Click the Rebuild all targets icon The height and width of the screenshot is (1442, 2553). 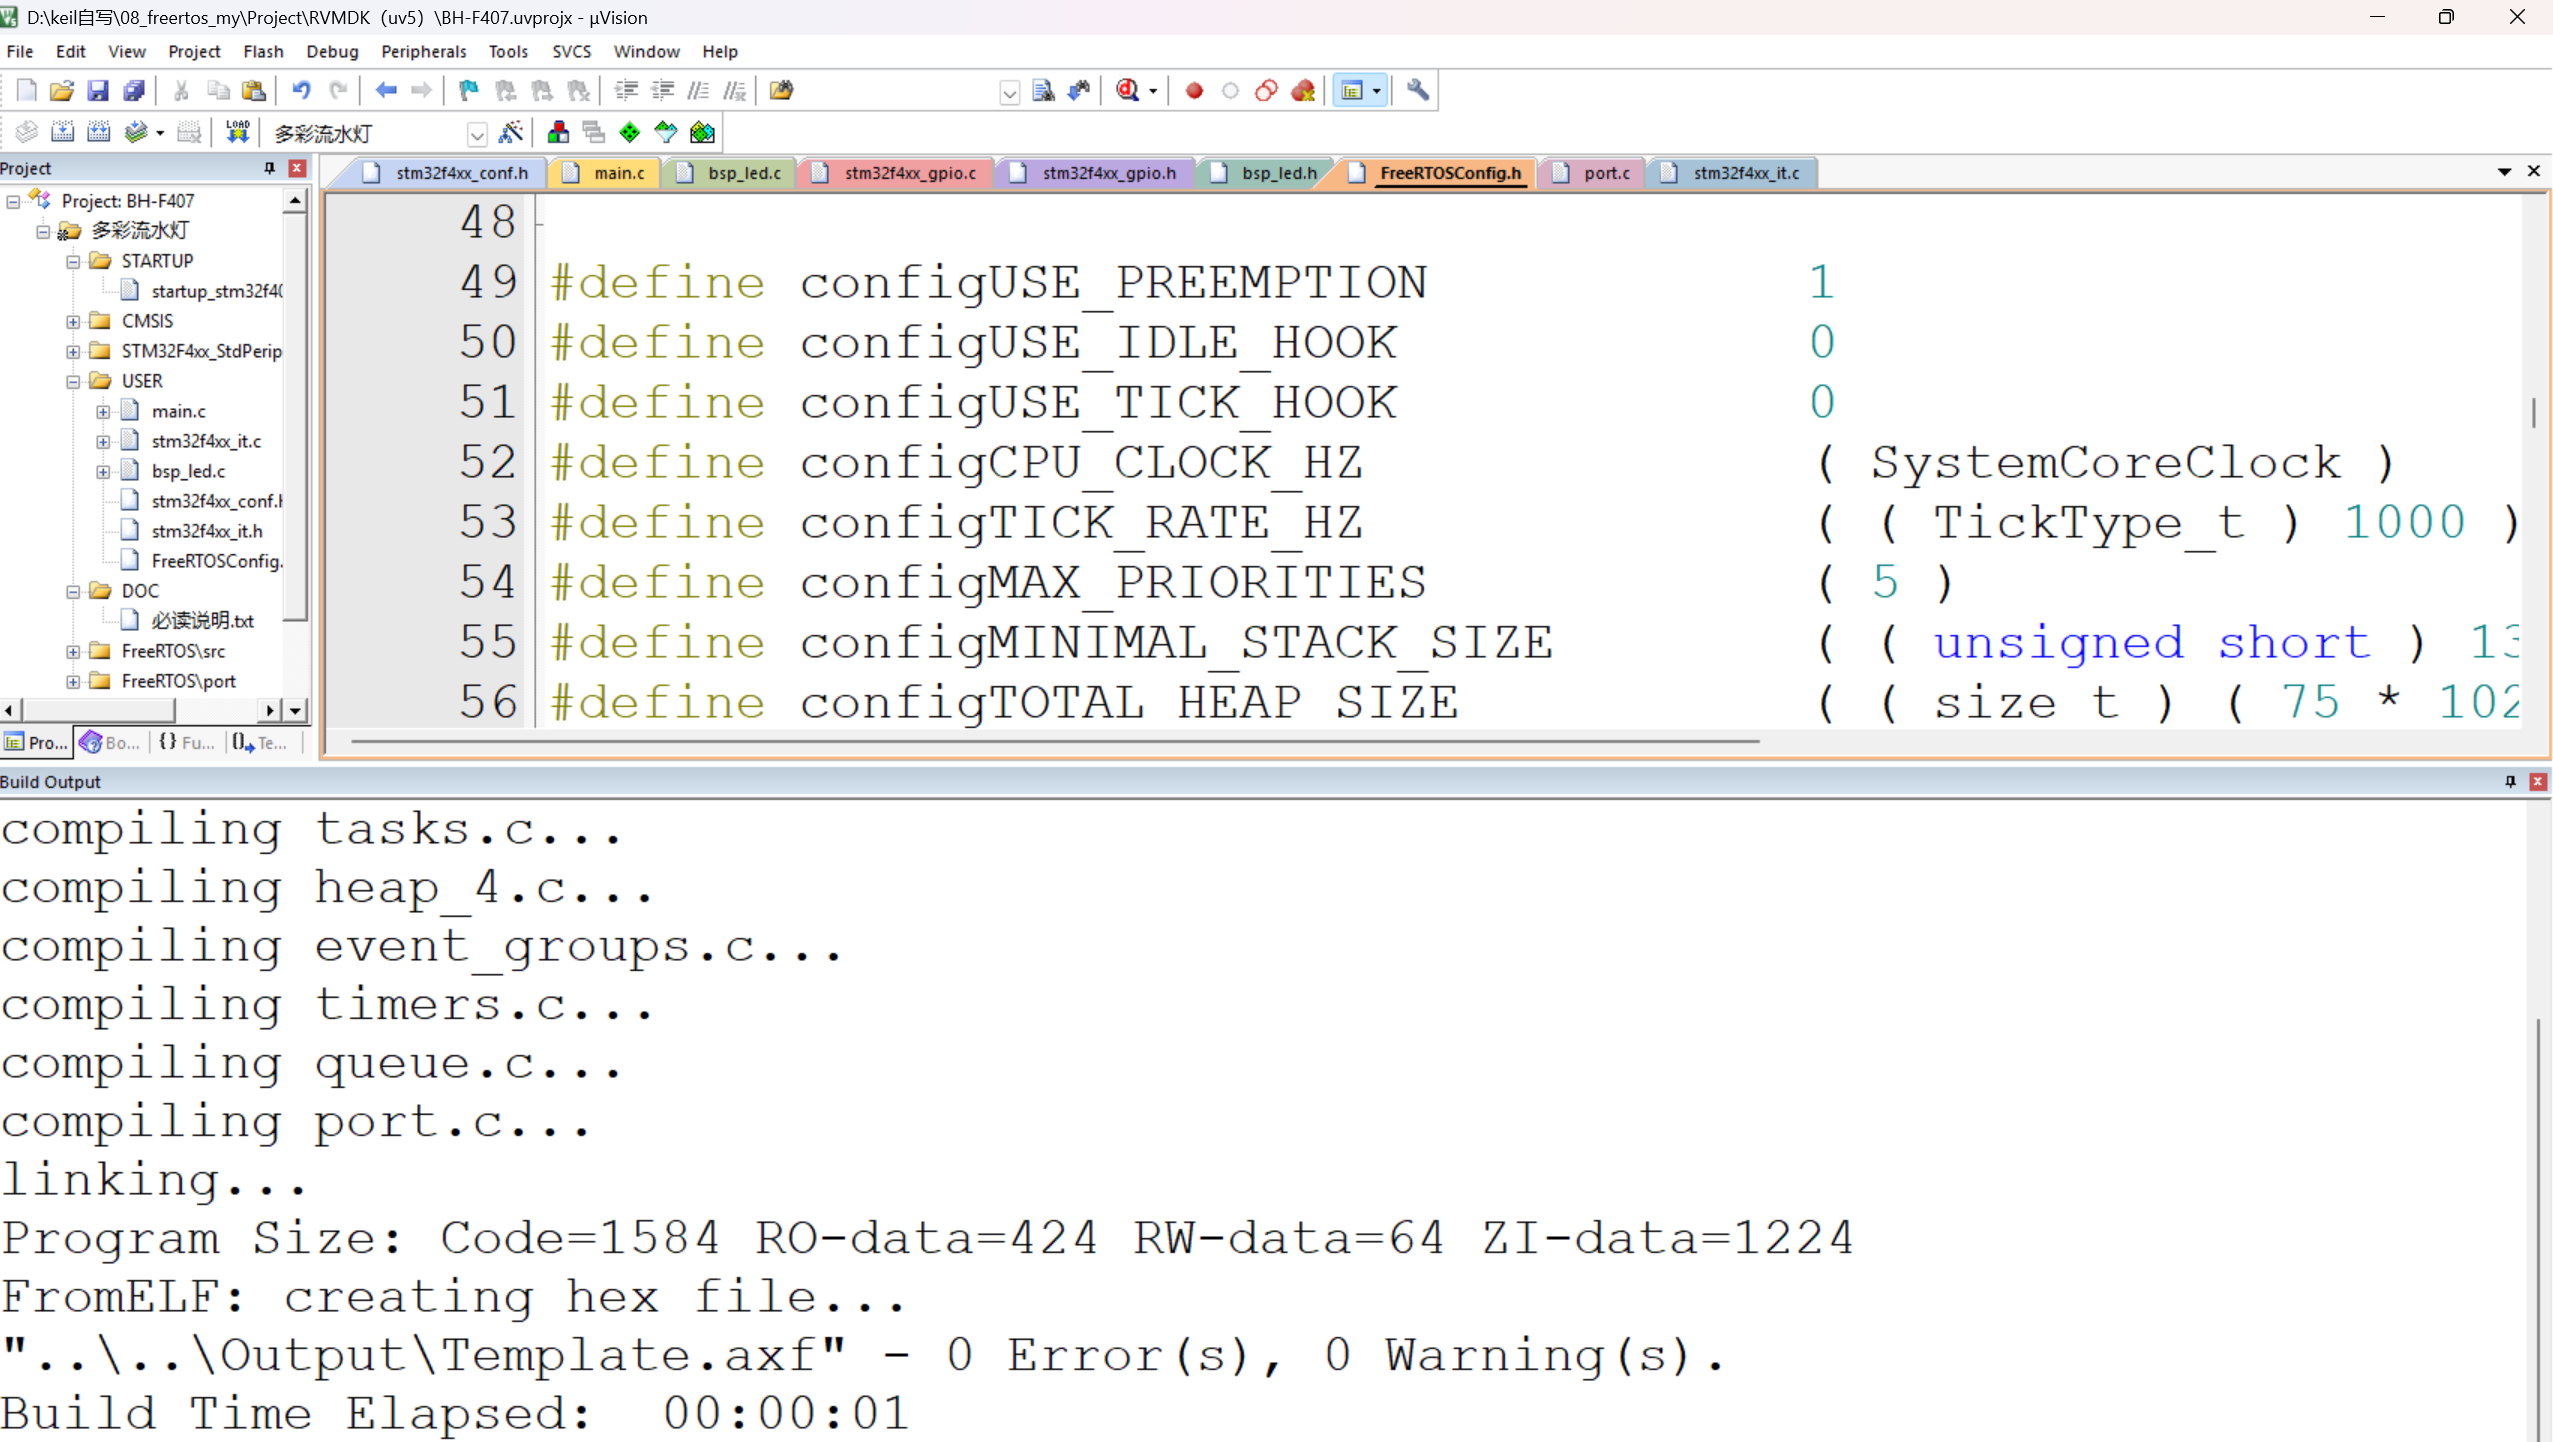tap(98, 132)
